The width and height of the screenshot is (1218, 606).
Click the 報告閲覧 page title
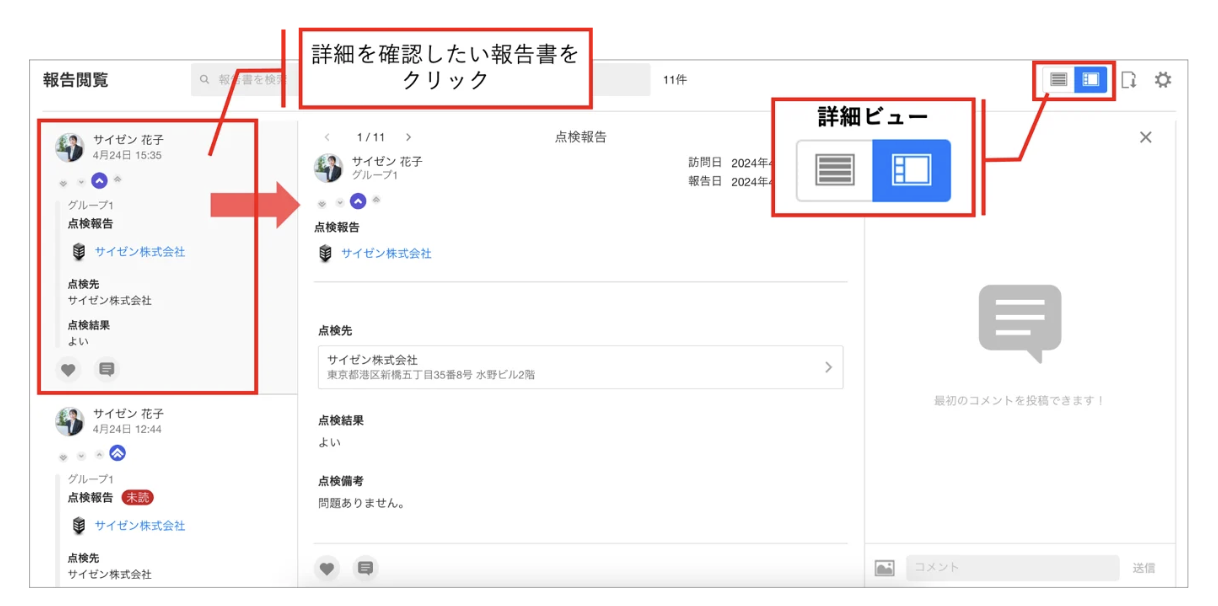point(75,80)
